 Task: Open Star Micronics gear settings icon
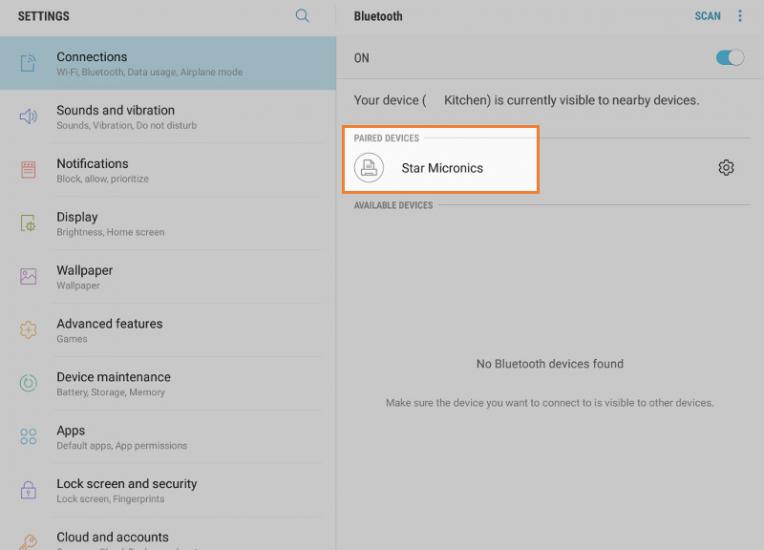726,168
